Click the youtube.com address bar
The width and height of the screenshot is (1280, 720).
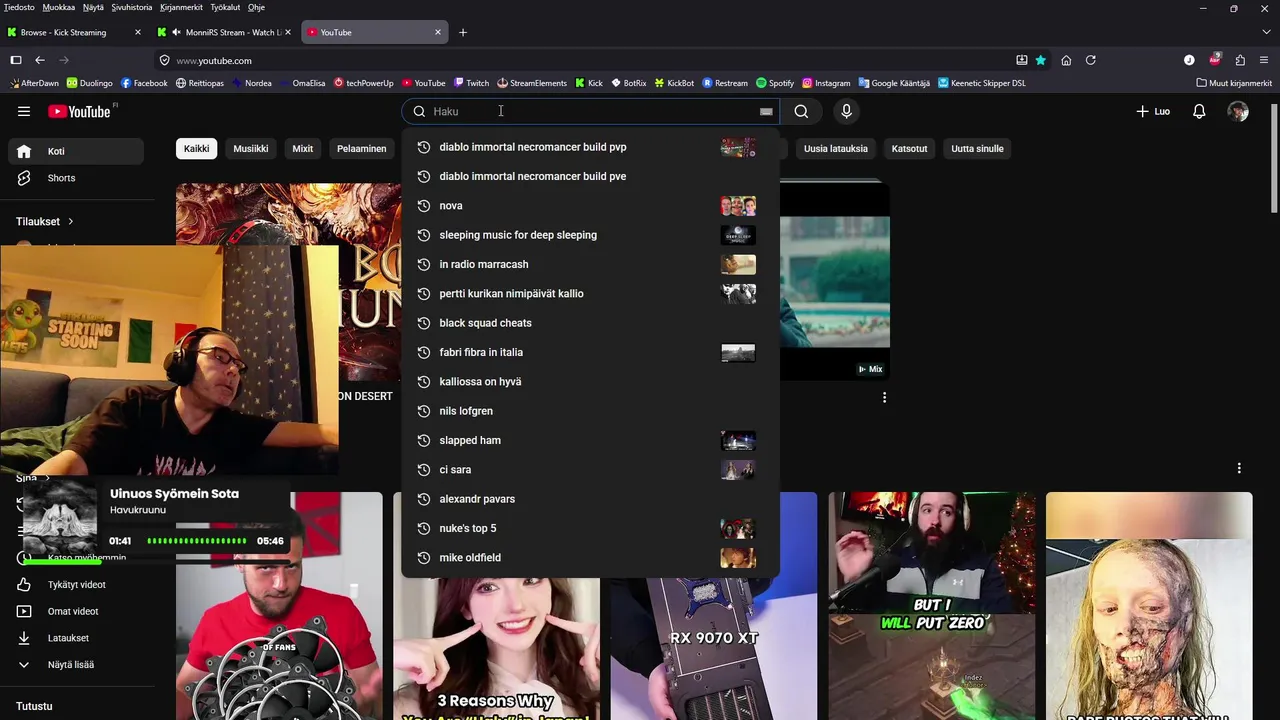[x=590, y=60]
